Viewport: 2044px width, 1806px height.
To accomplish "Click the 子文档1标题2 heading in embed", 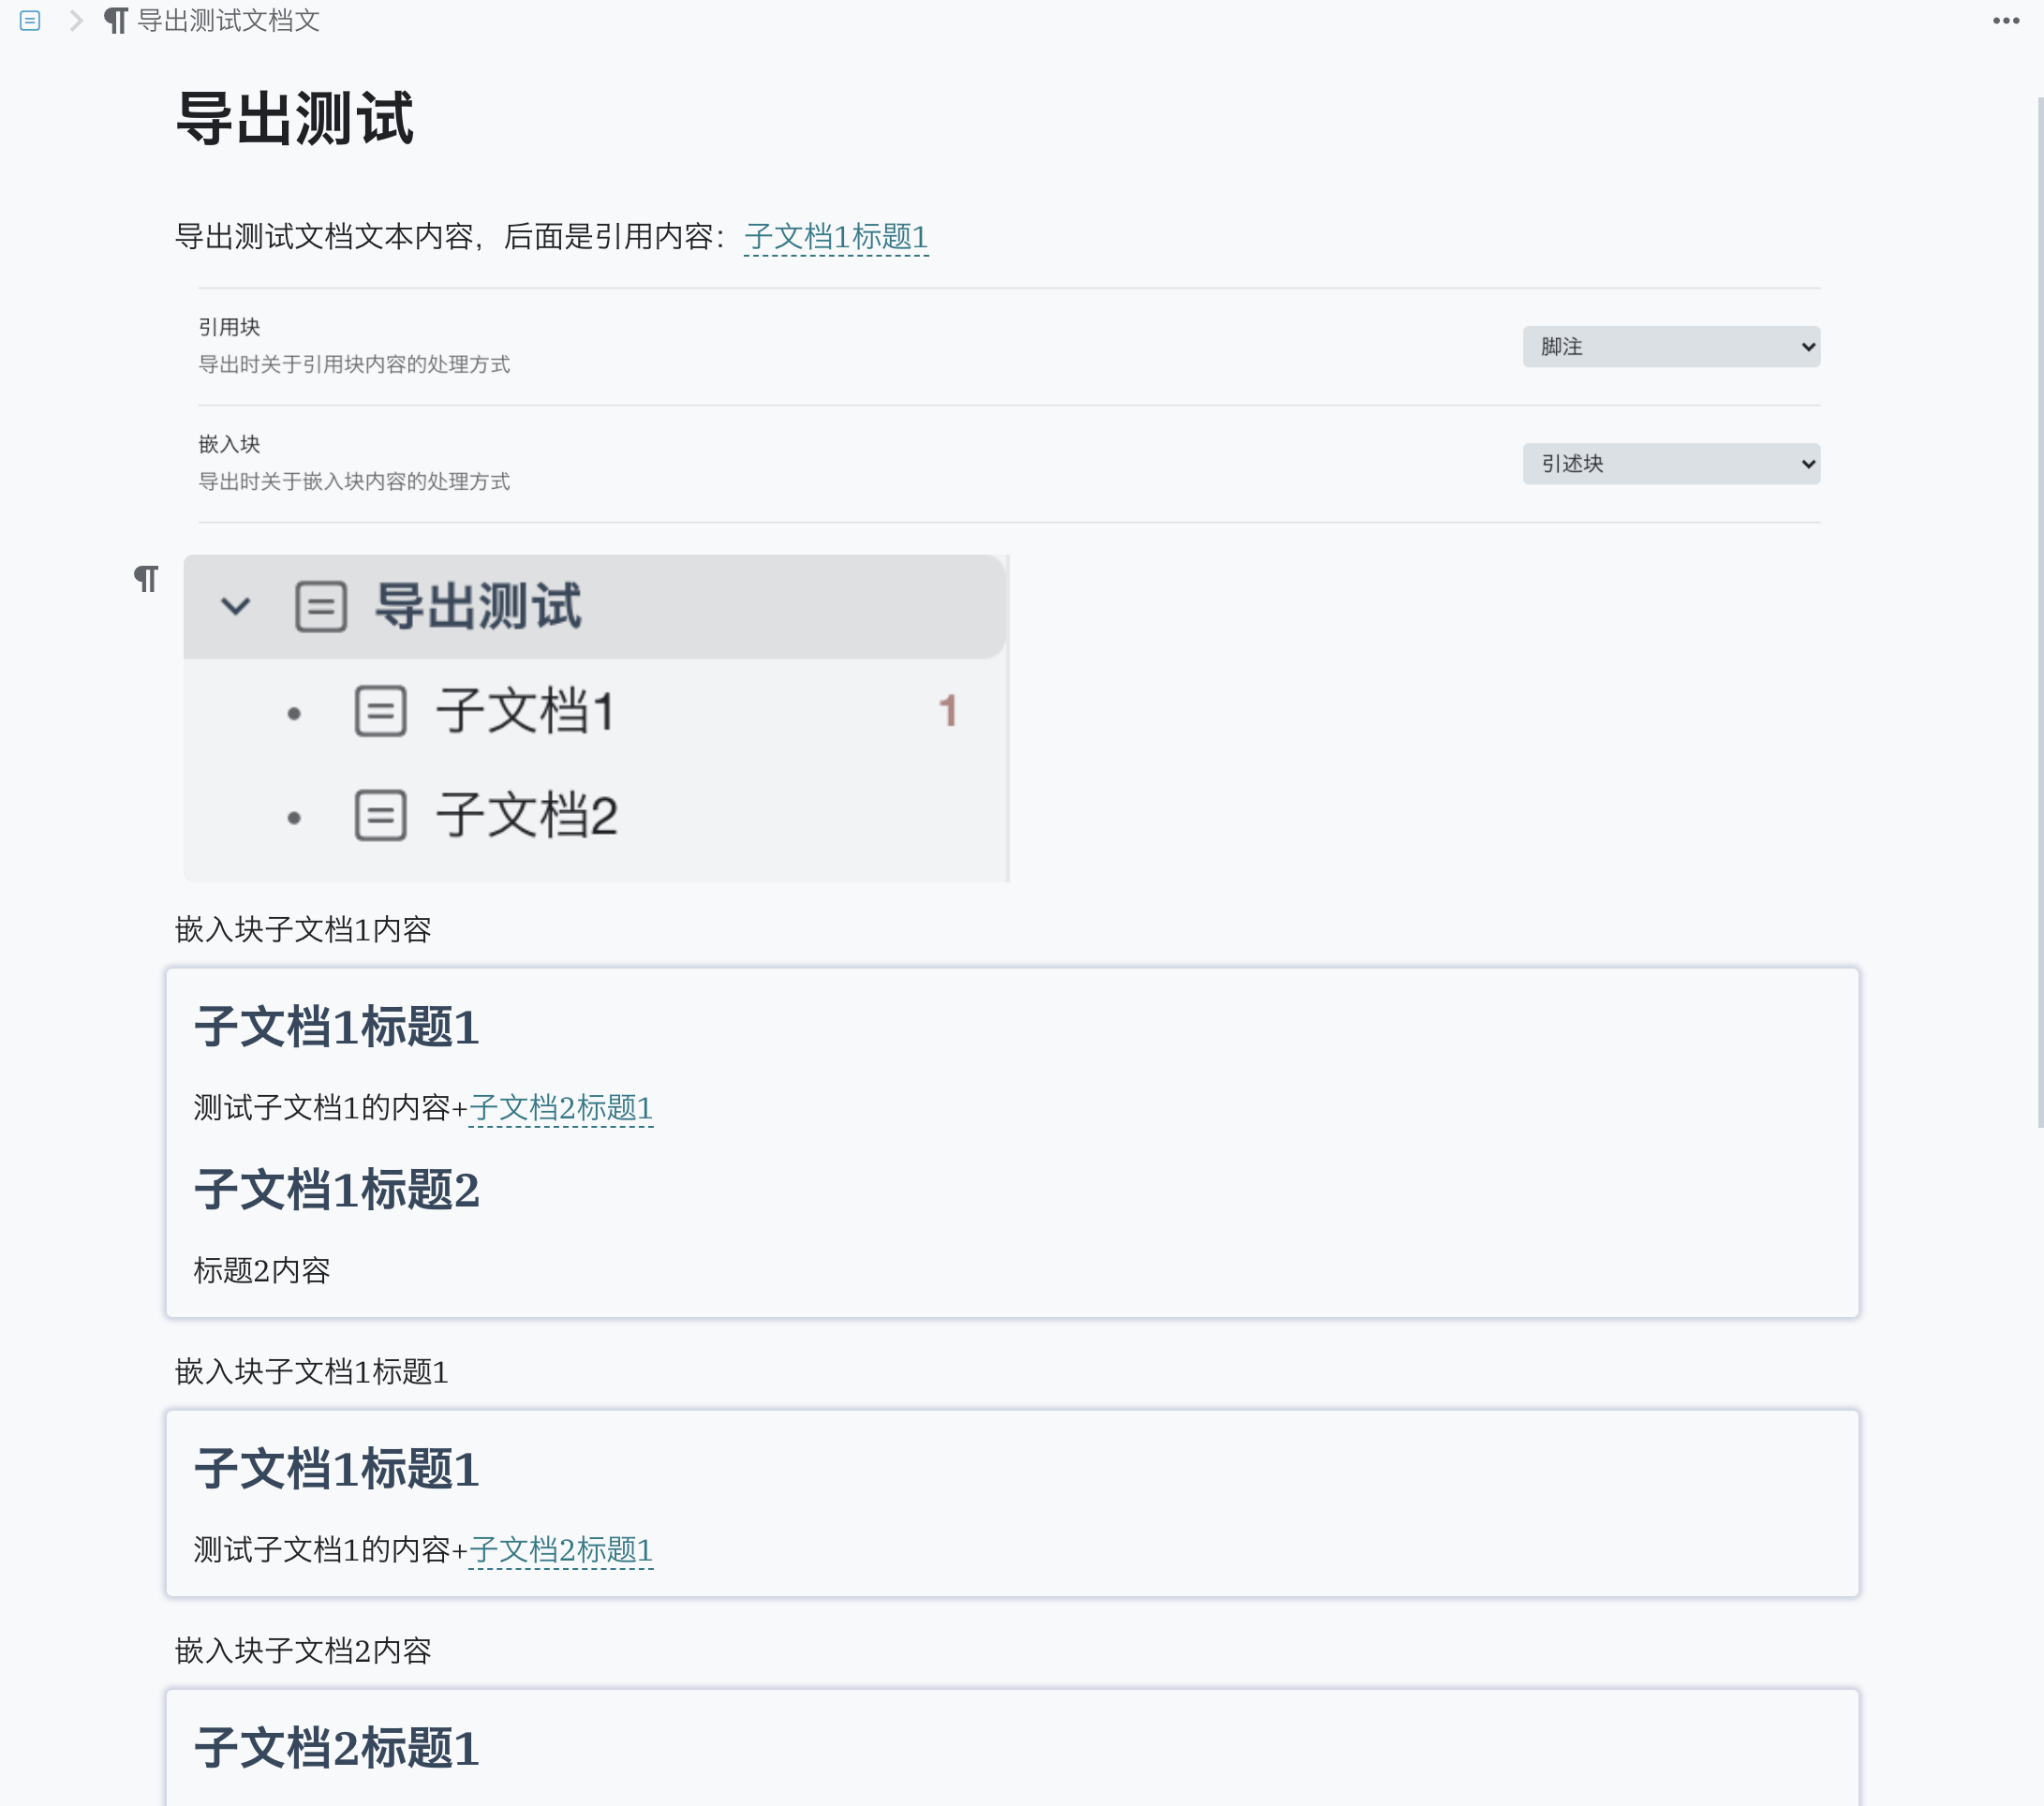I will coord(337,1190).
